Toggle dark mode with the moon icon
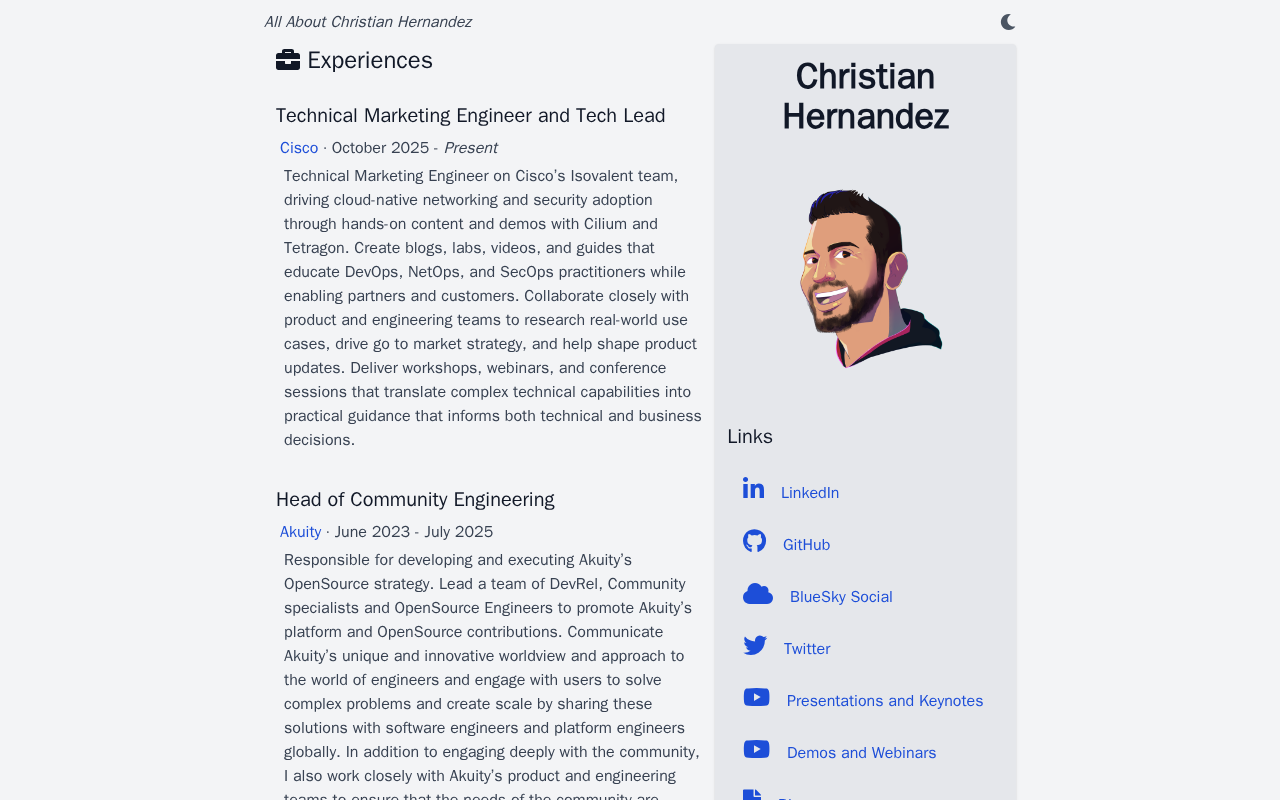The image size is (1280, 800). coord(1008,22)
